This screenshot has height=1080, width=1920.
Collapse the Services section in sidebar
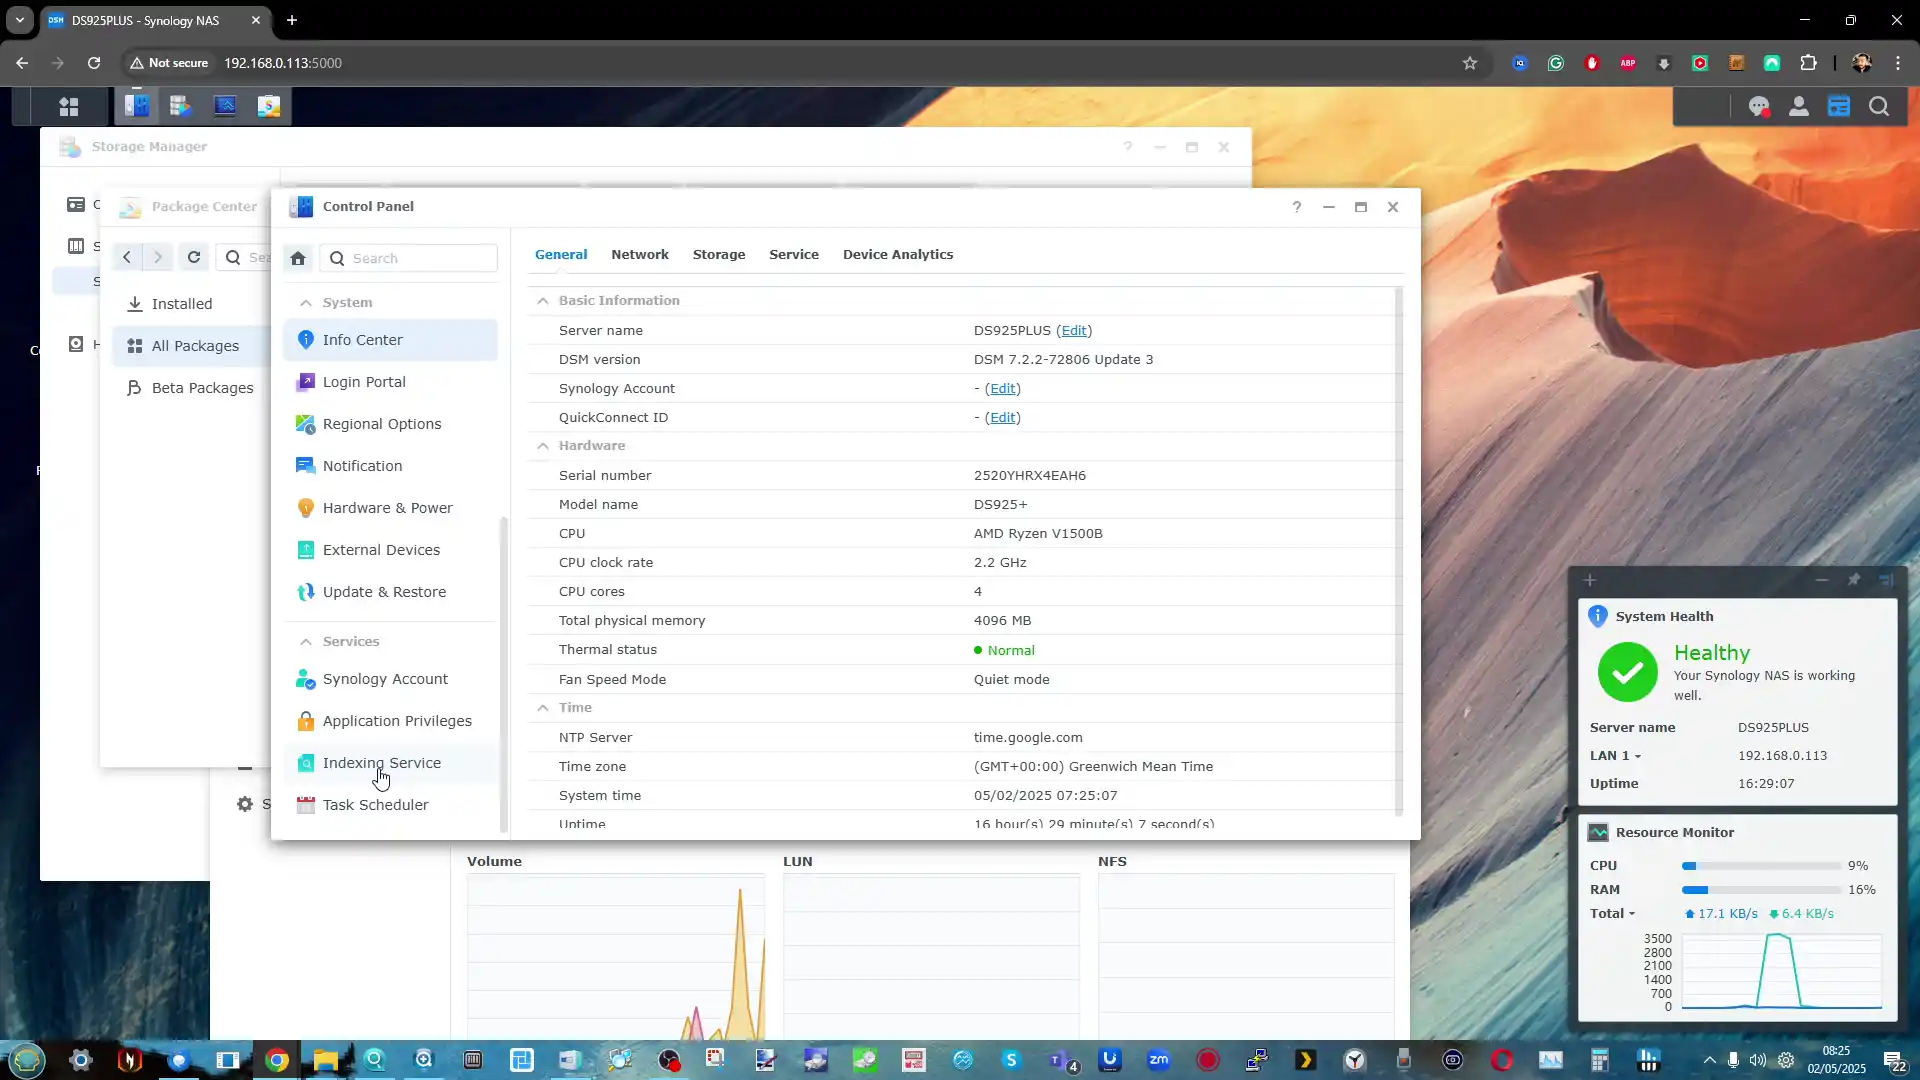306,641
